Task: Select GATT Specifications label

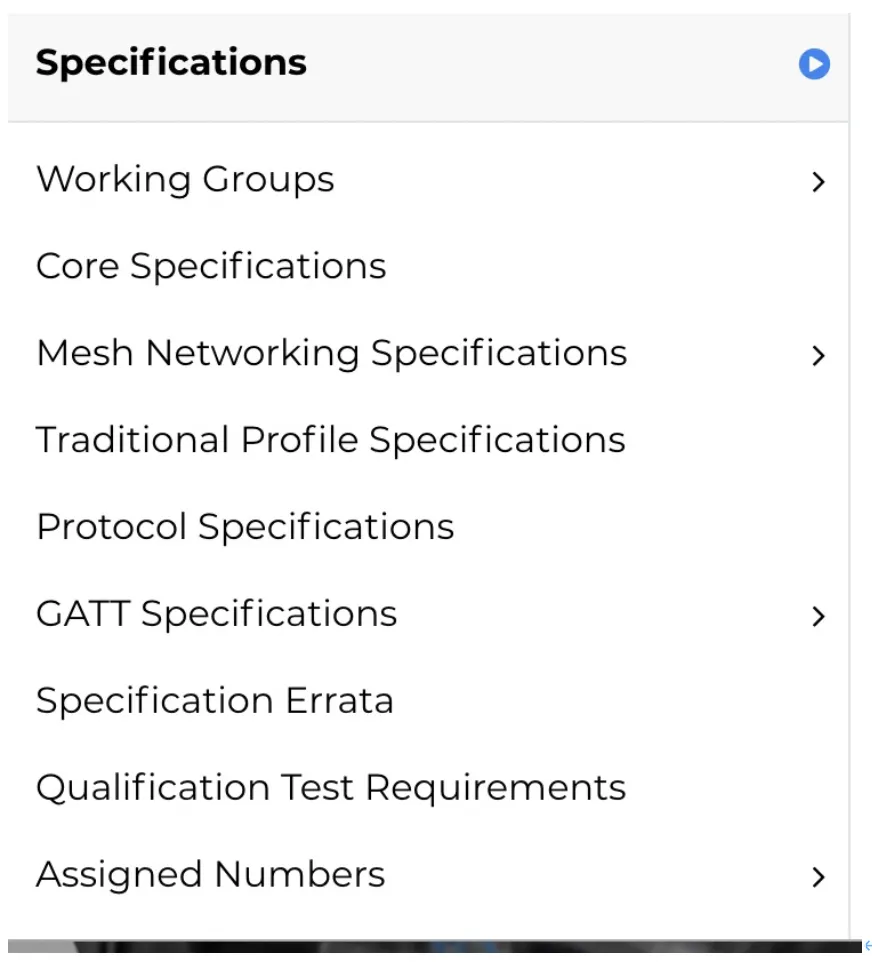Action: point(217,614)
